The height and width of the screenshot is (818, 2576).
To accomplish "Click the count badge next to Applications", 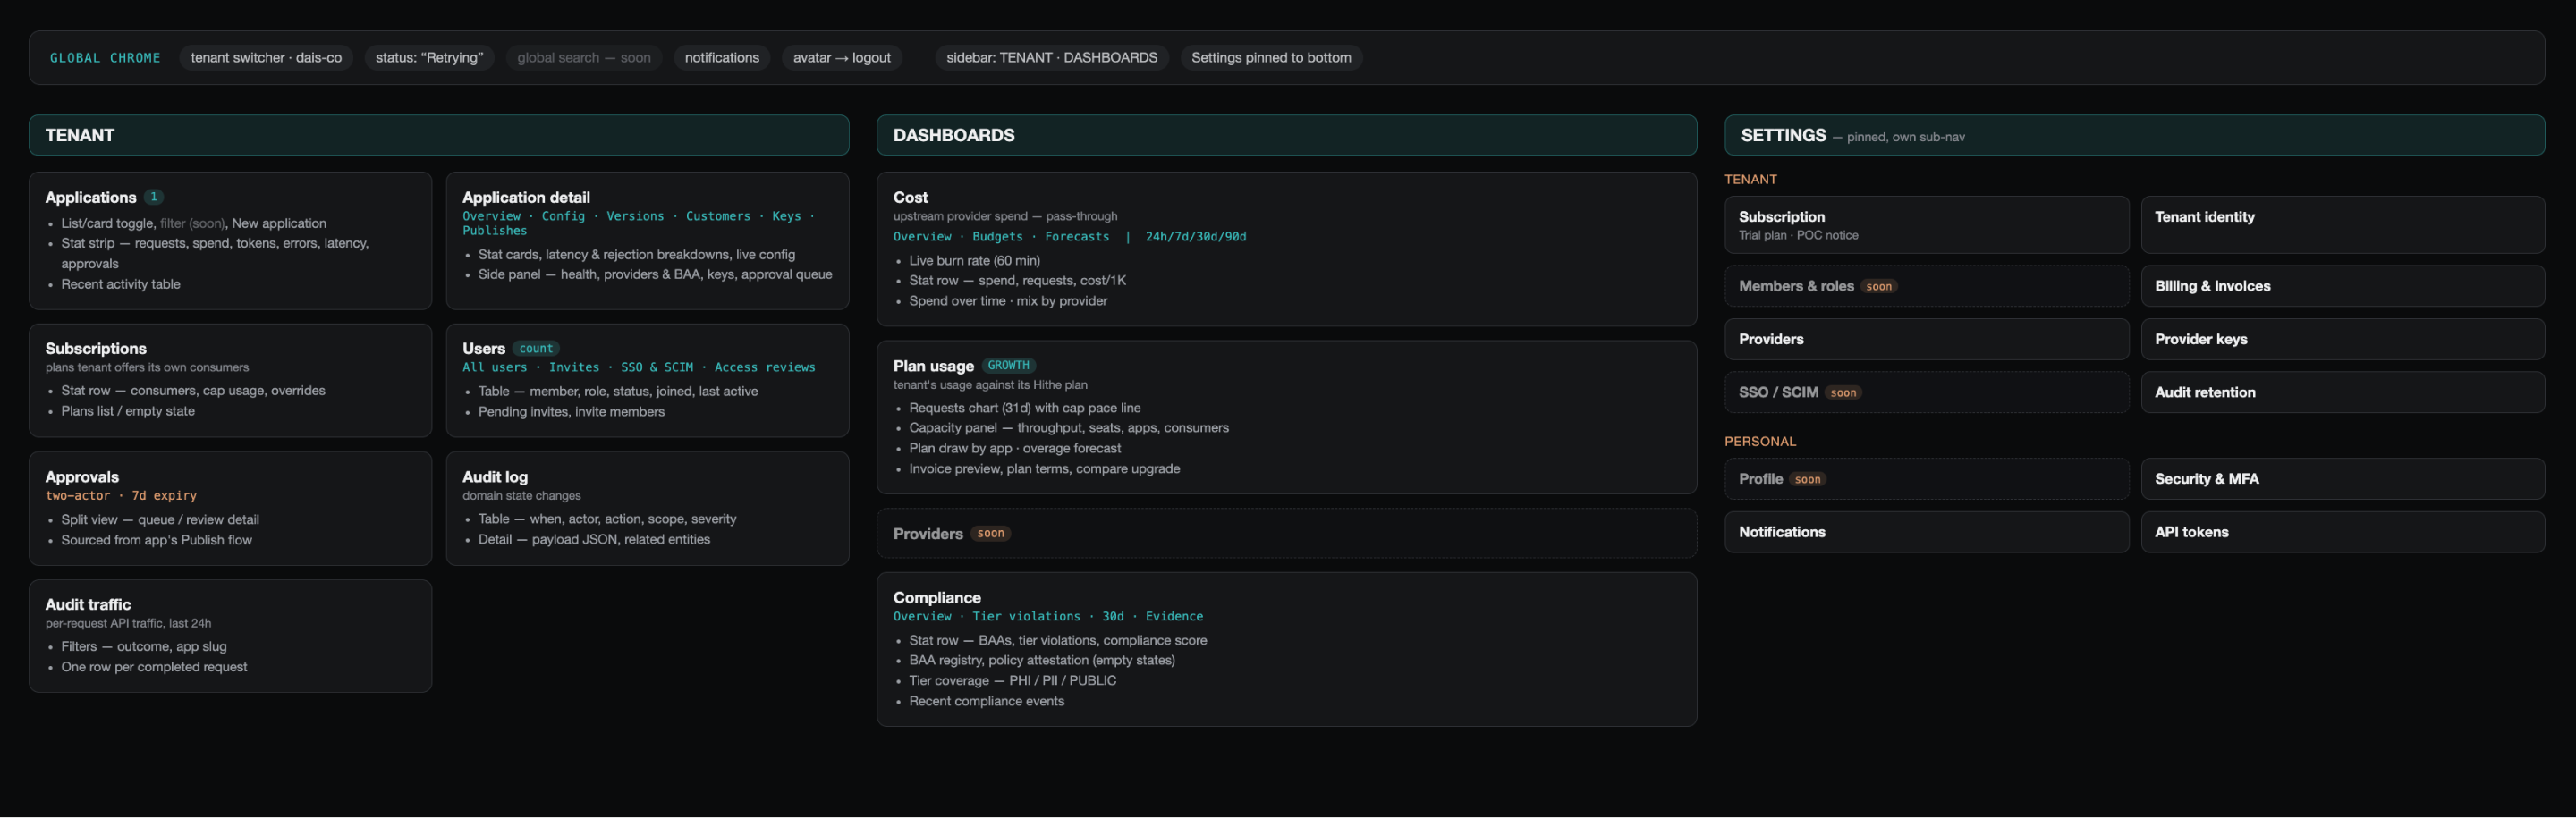I will coord(154,197).
